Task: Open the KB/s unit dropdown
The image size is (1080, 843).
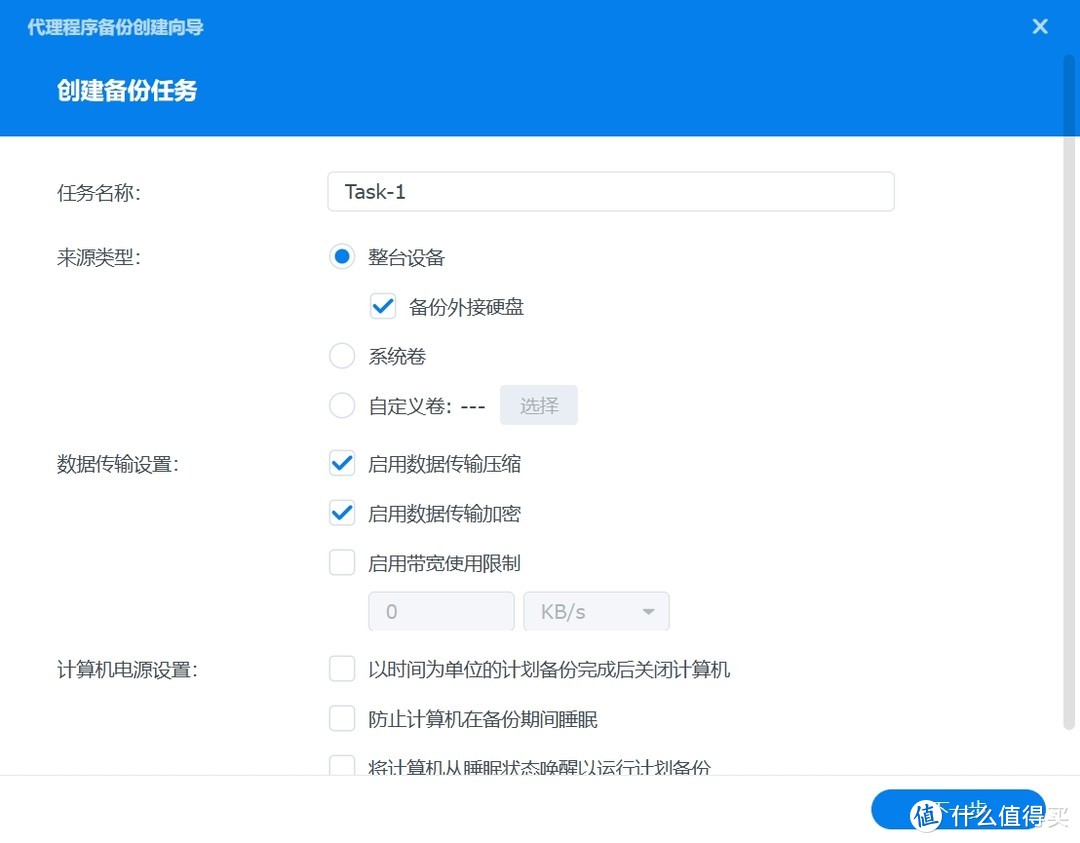Action: tap(596, 611)
